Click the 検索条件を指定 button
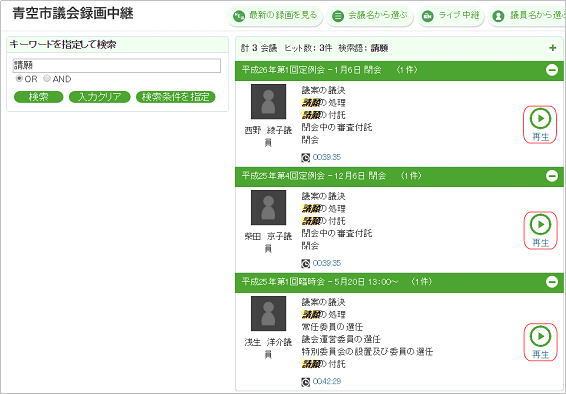The height and width of the screenshot is (394, 566). pos(175,97)
